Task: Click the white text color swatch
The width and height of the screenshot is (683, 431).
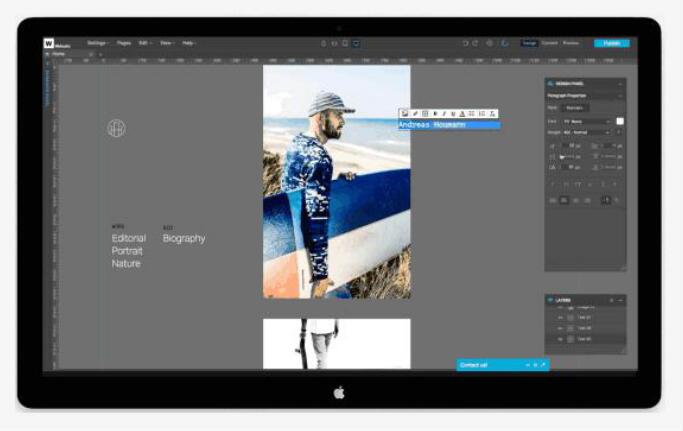Action: (619, 121)
